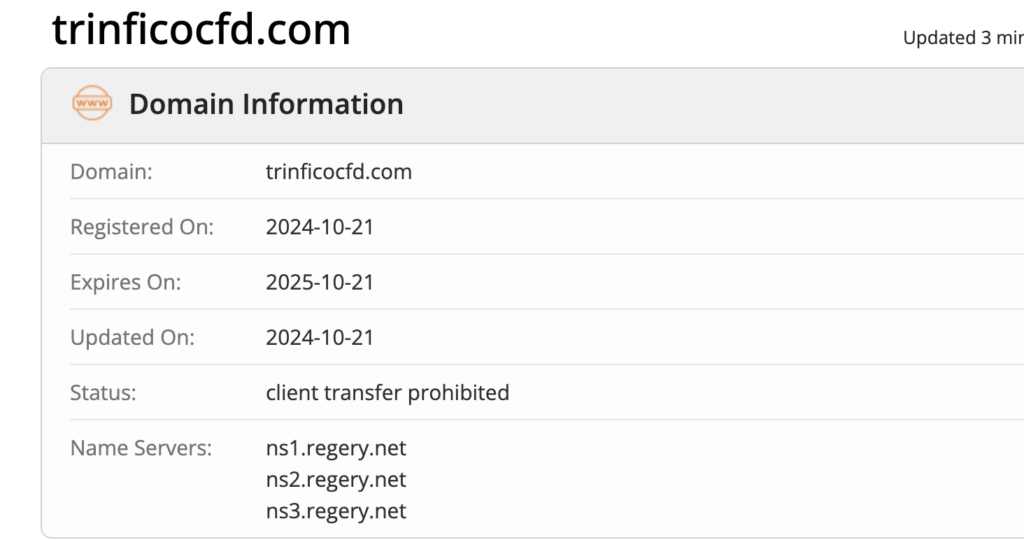Click the Expires On date 2025-10-21
1024x540 pixels.
click(x=319, y=282)
